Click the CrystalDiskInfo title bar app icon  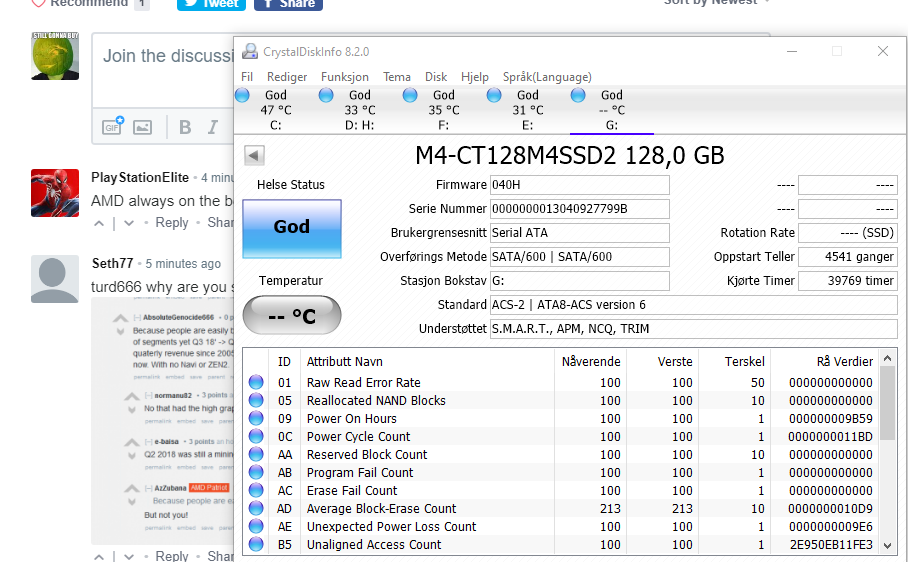click(x=250, y=51)
